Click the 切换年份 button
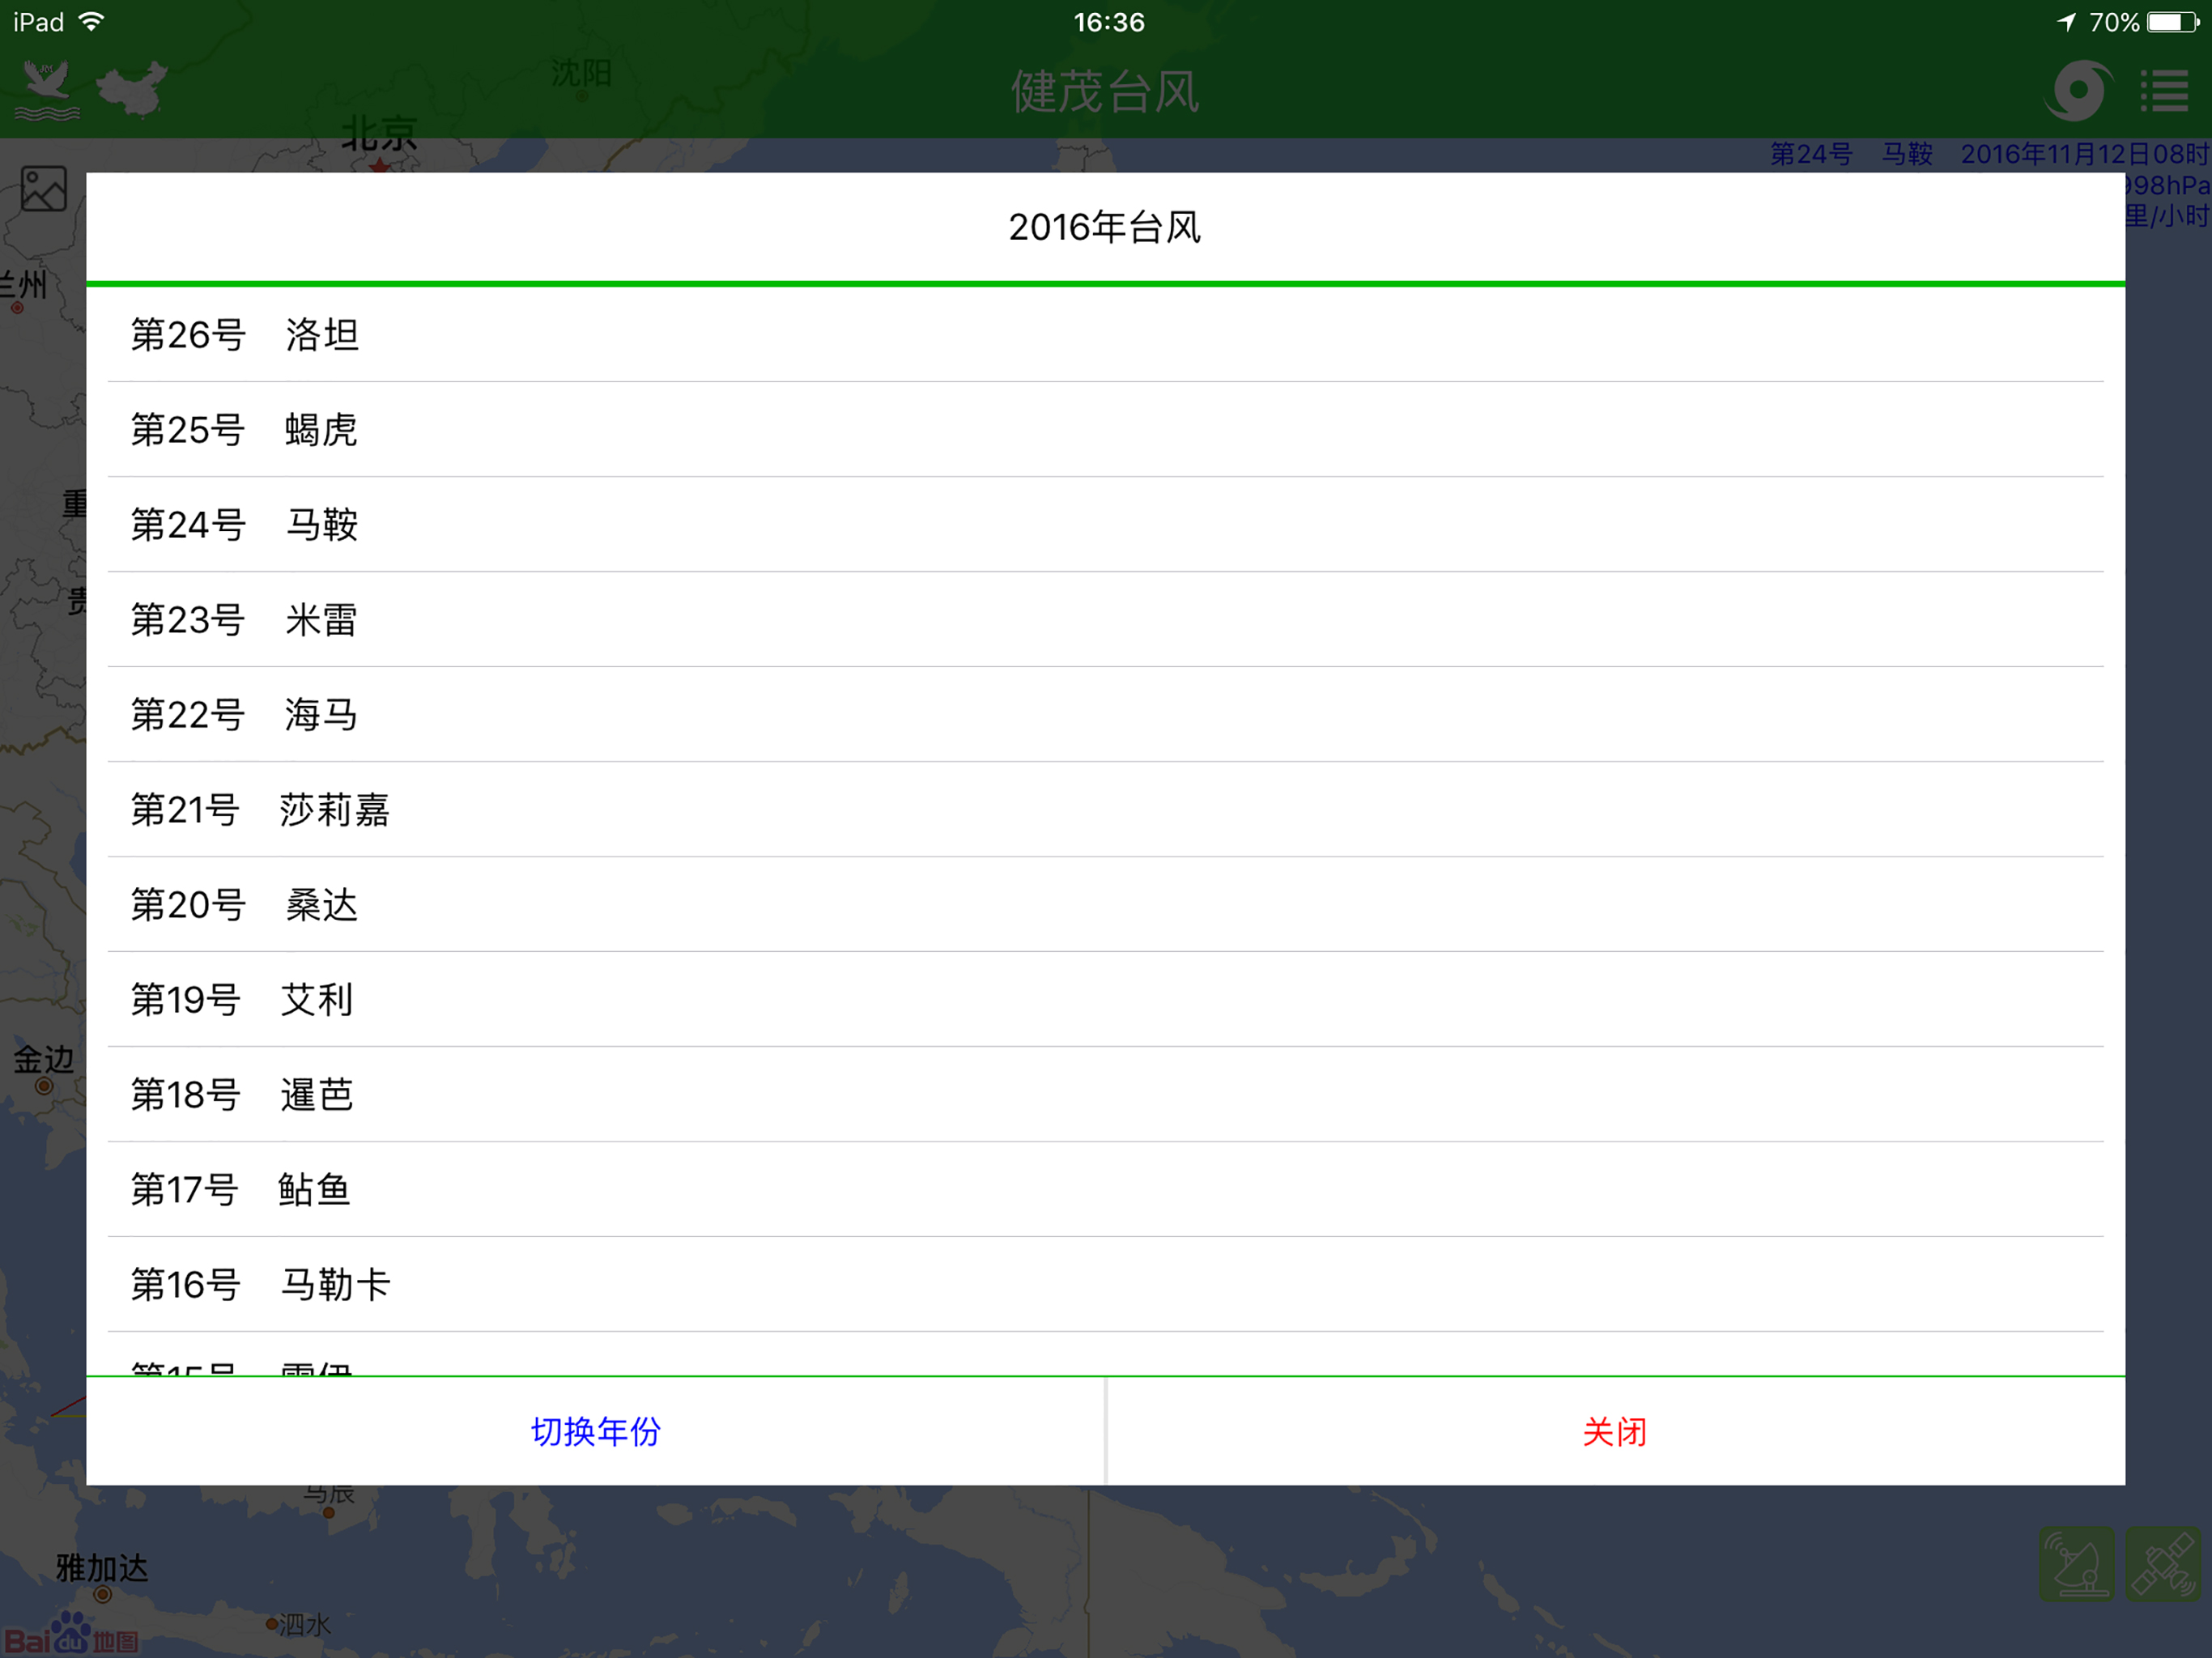This screenshot has height=1658, width=2212. (596, 1431)
